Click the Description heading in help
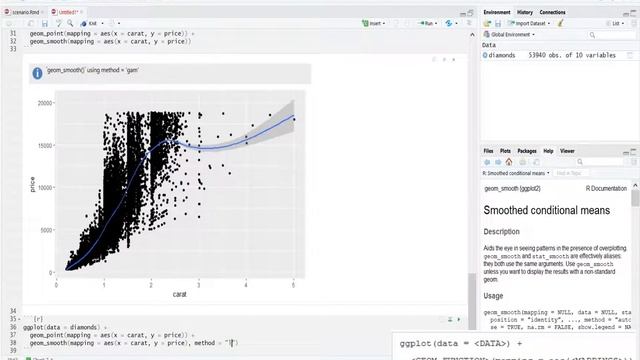The height and width of the screenshot is (360, 640). pyautogui.click(x=501, y=231)
